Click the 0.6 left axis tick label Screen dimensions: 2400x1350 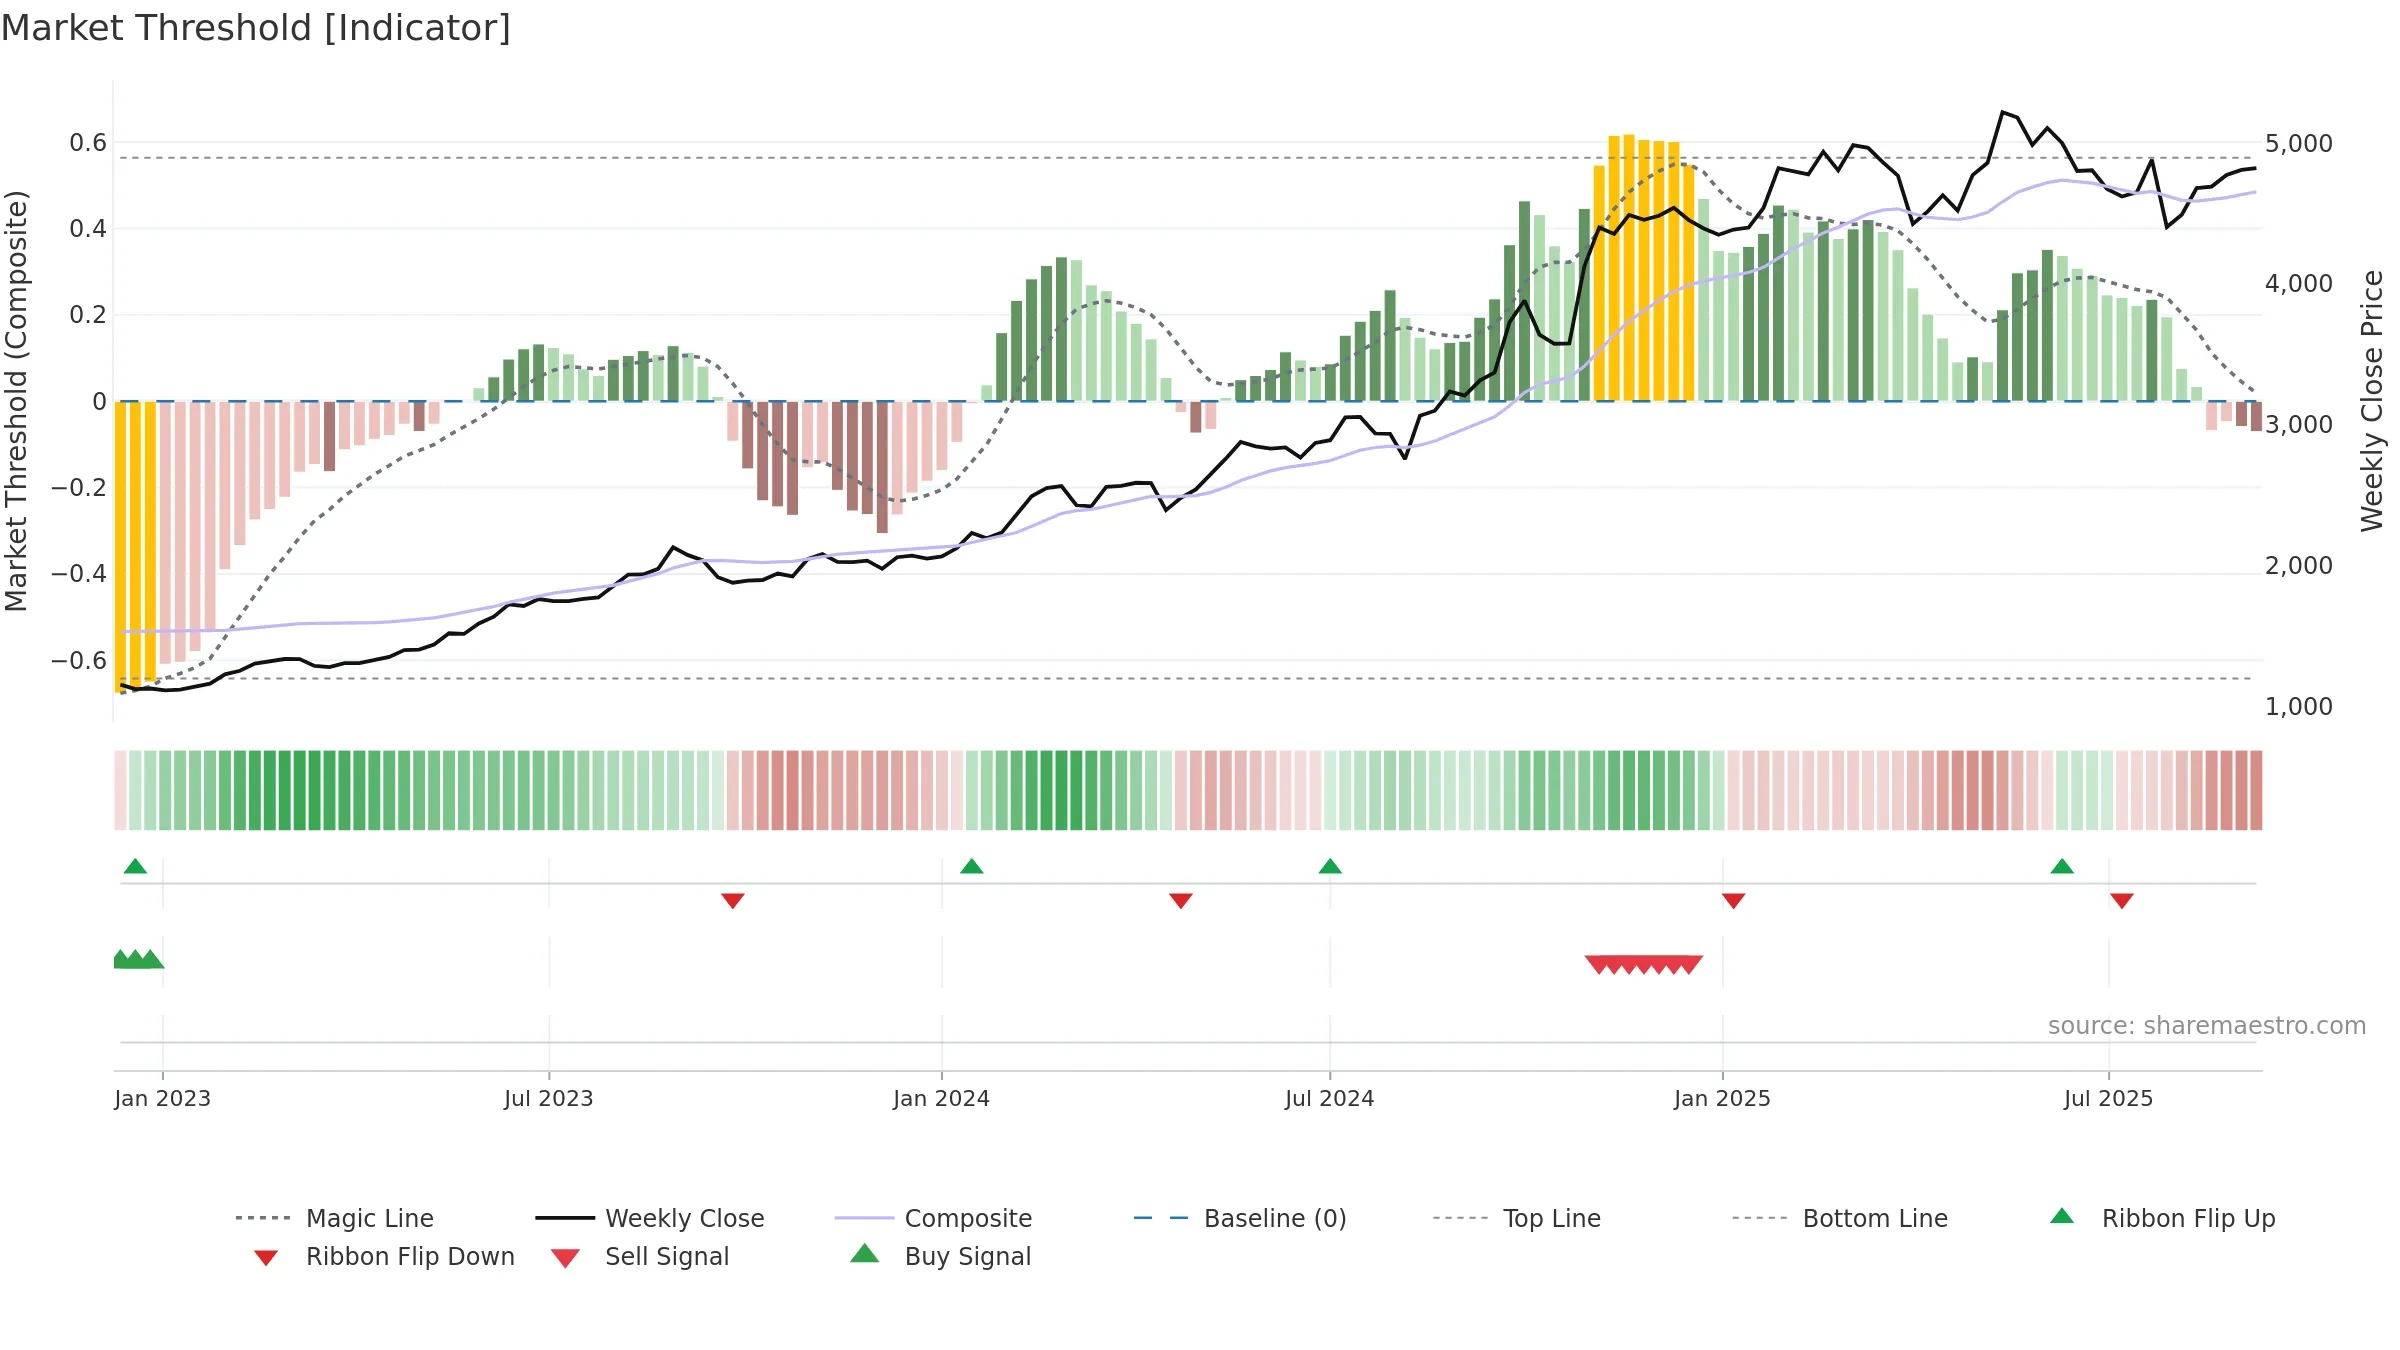[x=88, y=143]
